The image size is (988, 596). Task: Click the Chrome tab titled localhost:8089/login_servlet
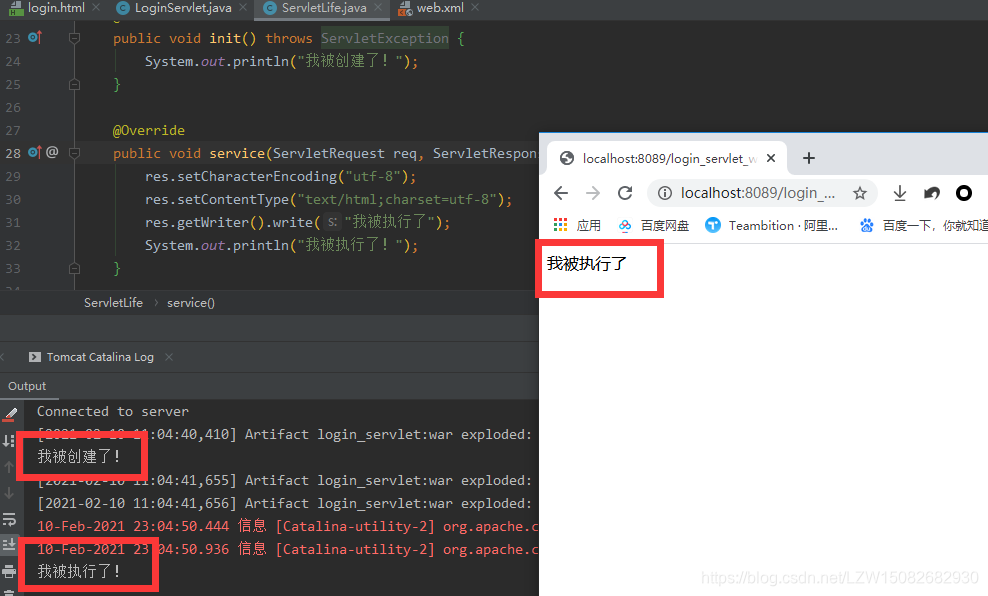point(667,158)
